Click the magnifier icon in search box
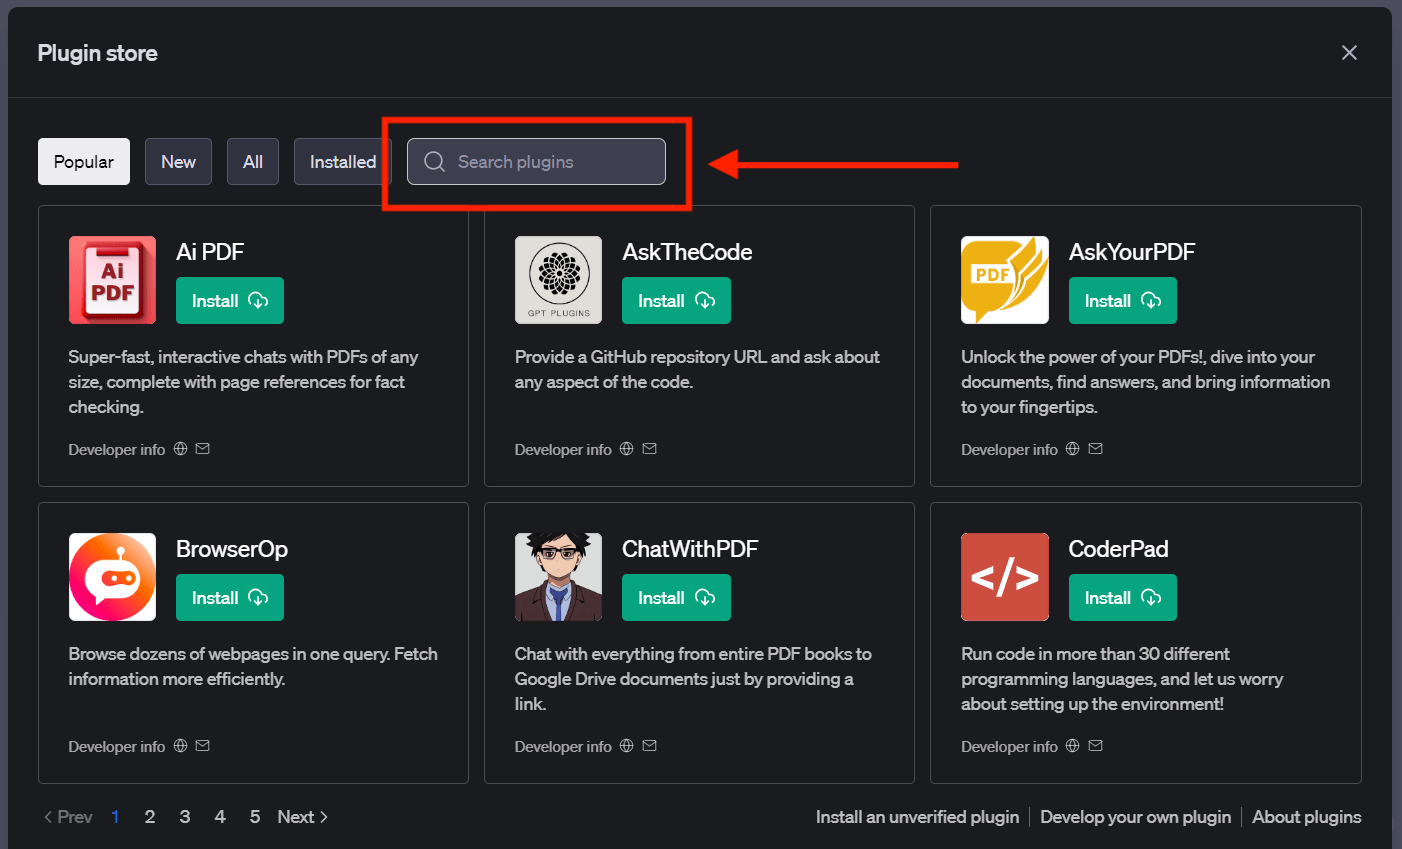The image size is (1402, 849). click(x=434, y=162)
